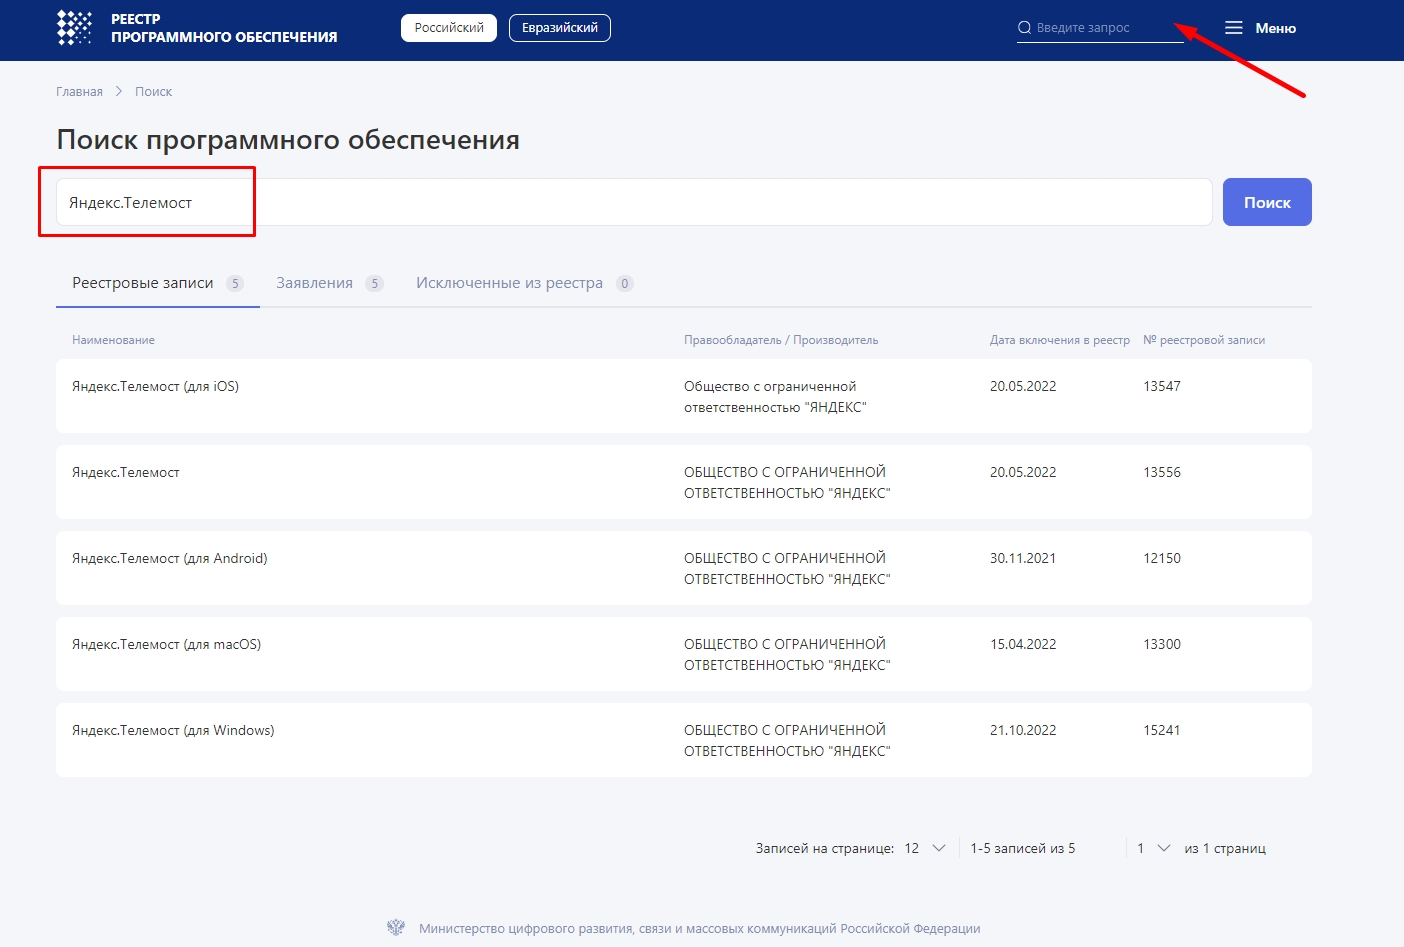Click Исключенные из реестра count badge 0

point(625,283)
